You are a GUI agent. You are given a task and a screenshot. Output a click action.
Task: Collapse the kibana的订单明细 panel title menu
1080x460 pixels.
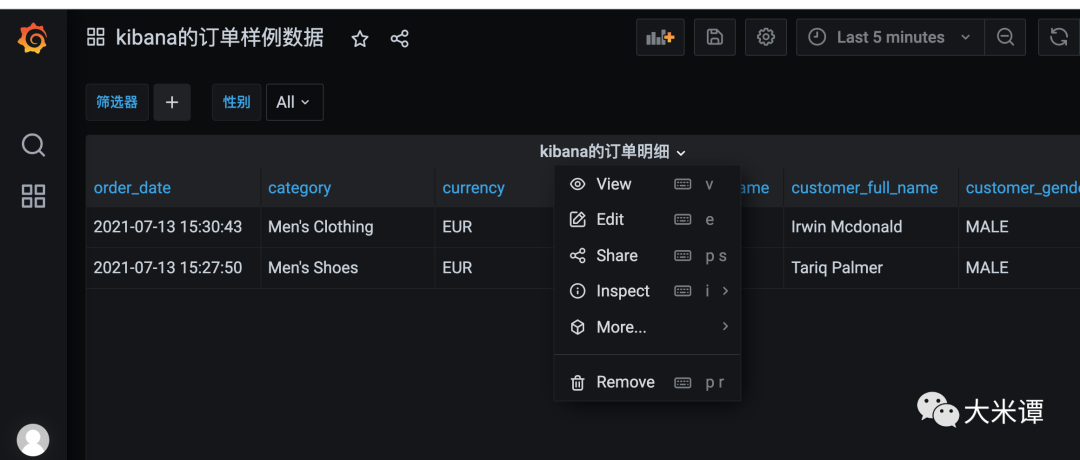(x=613, y=152)
